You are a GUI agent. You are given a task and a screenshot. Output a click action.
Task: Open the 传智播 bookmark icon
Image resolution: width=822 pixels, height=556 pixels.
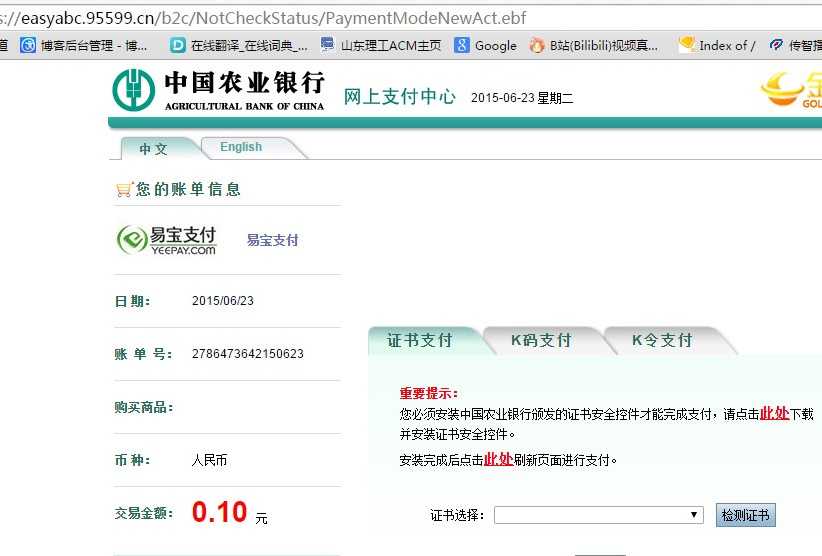click(777, 46)
